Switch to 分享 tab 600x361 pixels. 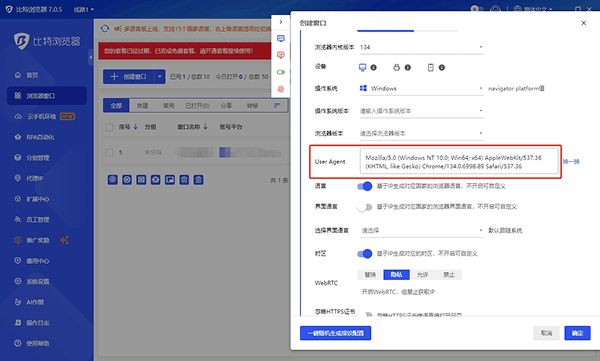[x=226, y=106]
